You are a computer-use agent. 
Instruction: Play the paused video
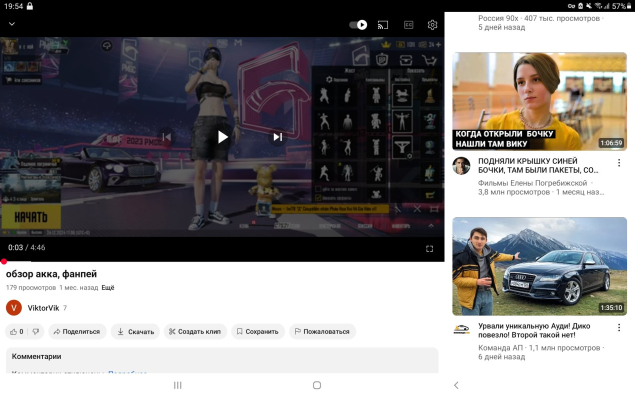[222, 137]
